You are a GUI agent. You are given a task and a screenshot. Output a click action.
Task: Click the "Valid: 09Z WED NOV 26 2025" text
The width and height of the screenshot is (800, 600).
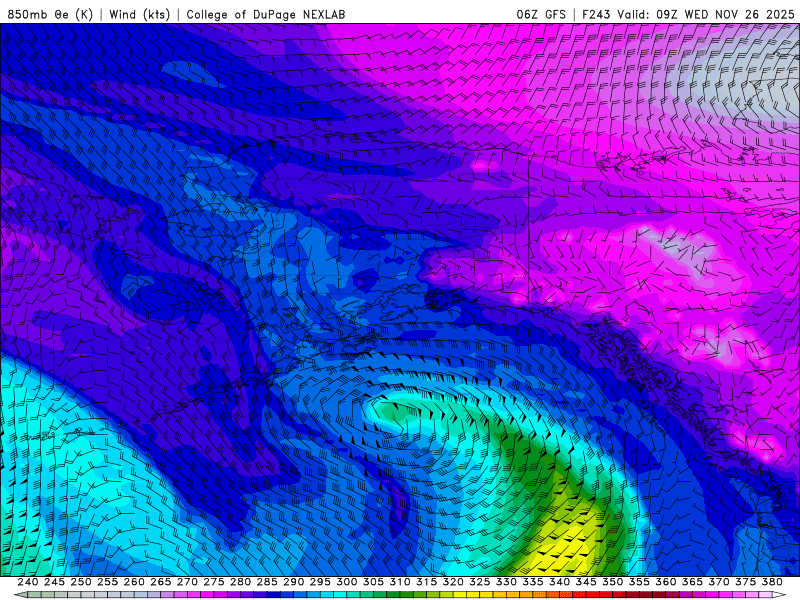(706, 14)
